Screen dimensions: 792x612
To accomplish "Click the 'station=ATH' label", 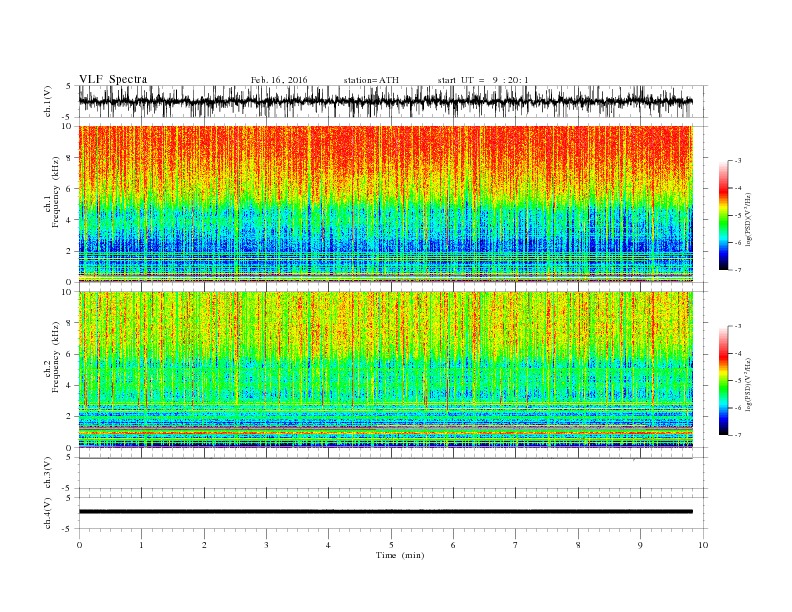I will 371,80.
